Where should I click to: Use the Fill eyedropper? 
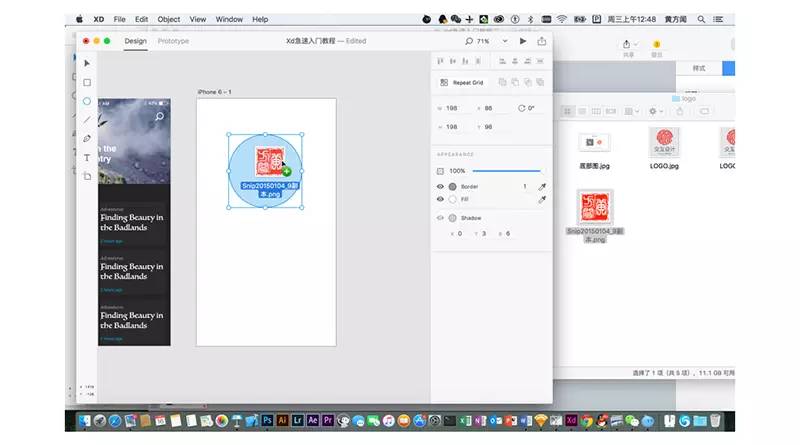(542, 200)
